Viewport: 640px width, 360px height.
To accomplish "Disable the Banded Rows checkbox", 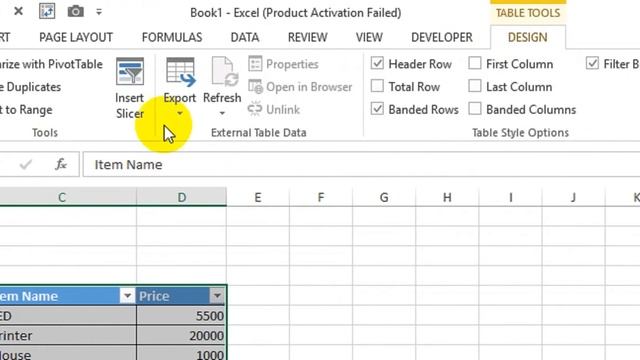I will tap(377, 109).
